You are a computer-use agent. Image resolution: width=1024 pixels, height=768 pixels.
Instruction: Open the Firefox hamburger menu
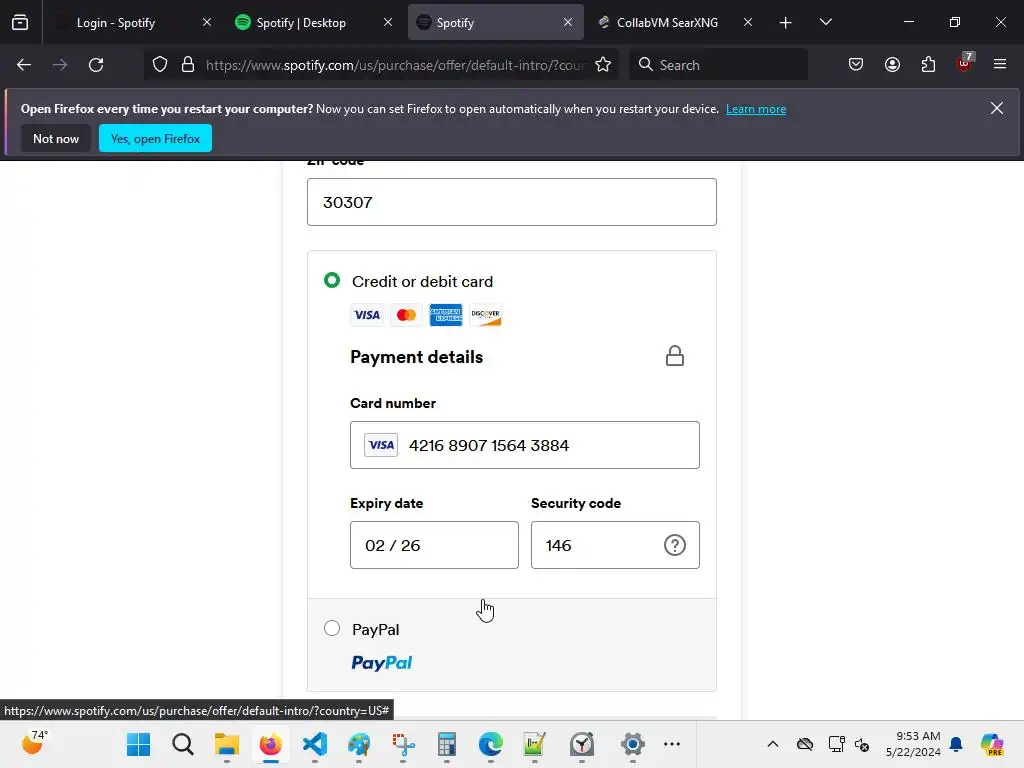click(1000, 64)
